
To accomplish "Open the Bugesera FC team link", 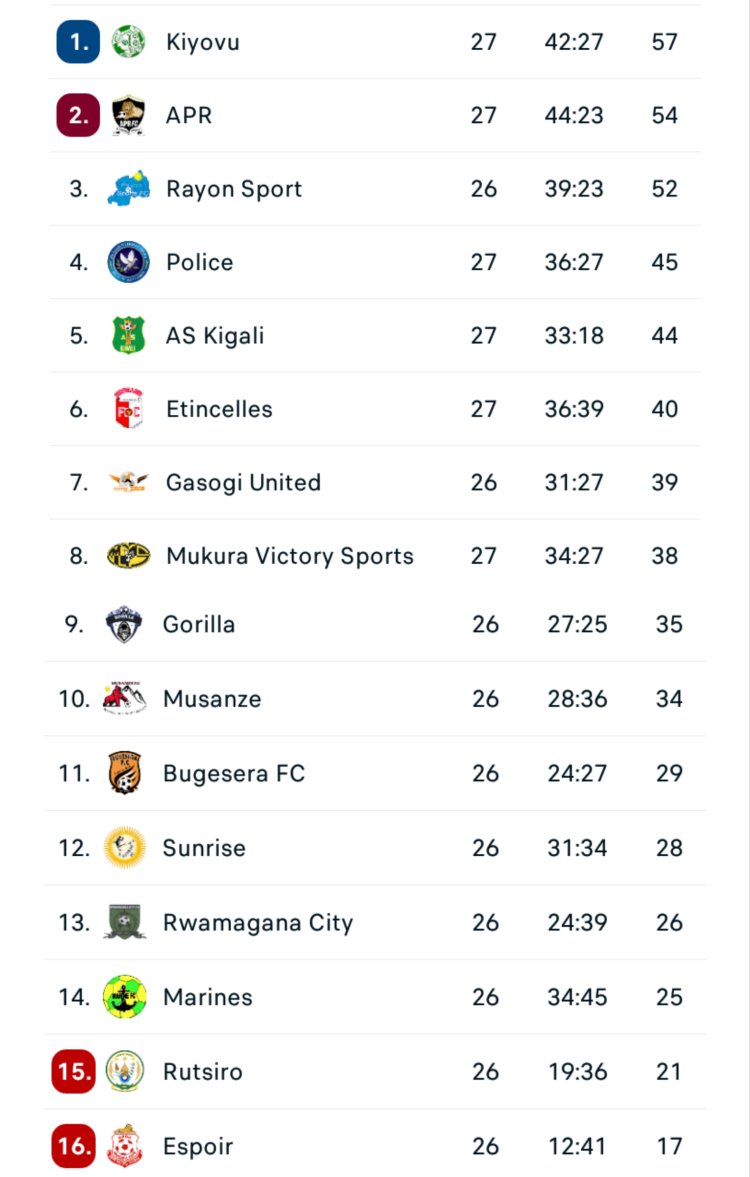I will point(233,773).
